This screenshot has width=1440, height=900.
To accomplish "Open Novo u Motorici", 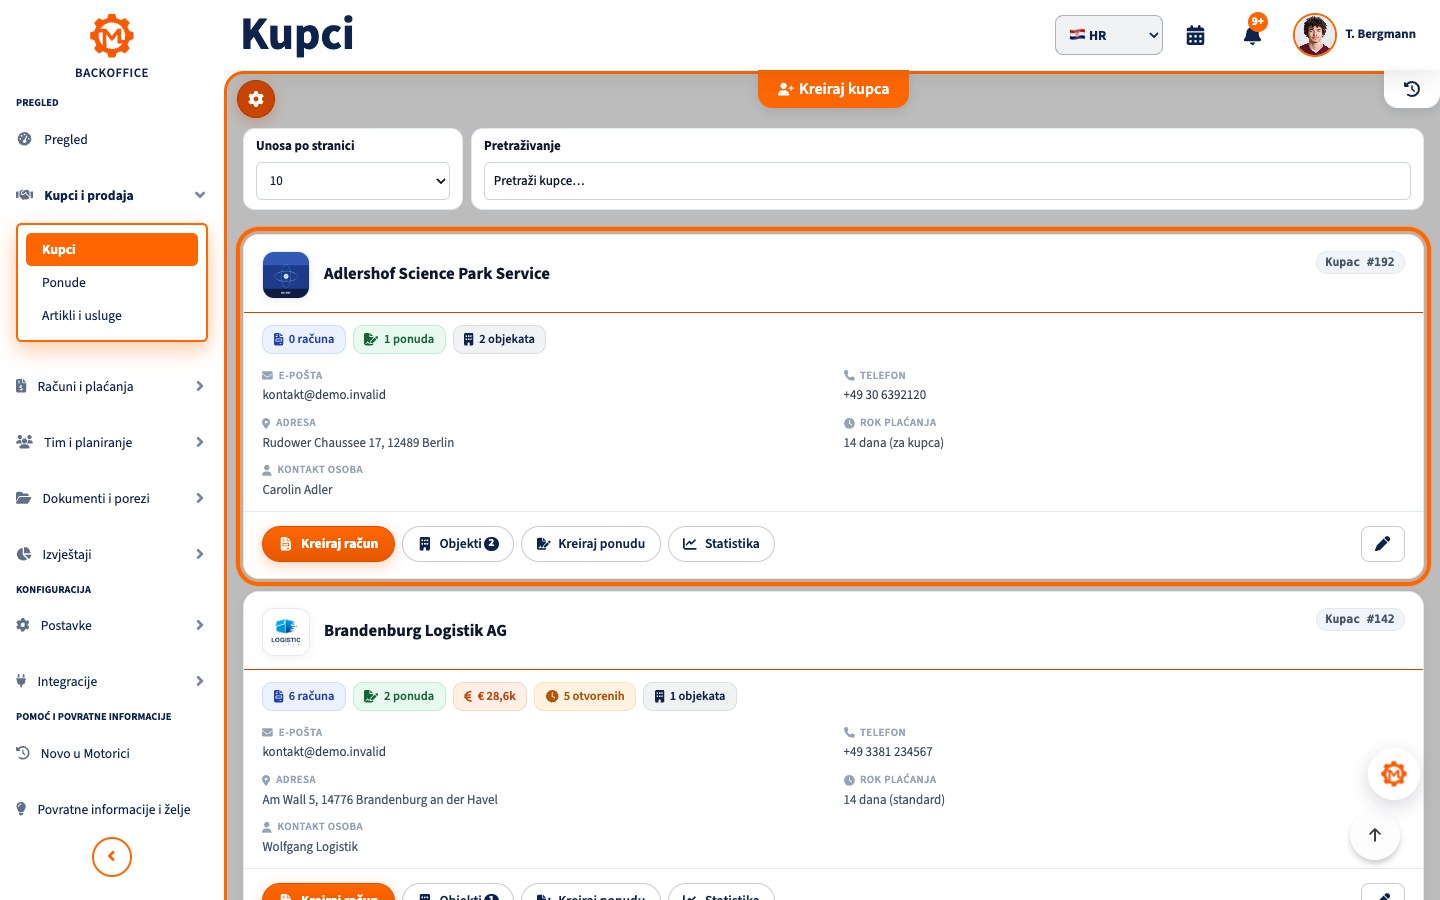I will coord(111,753).
